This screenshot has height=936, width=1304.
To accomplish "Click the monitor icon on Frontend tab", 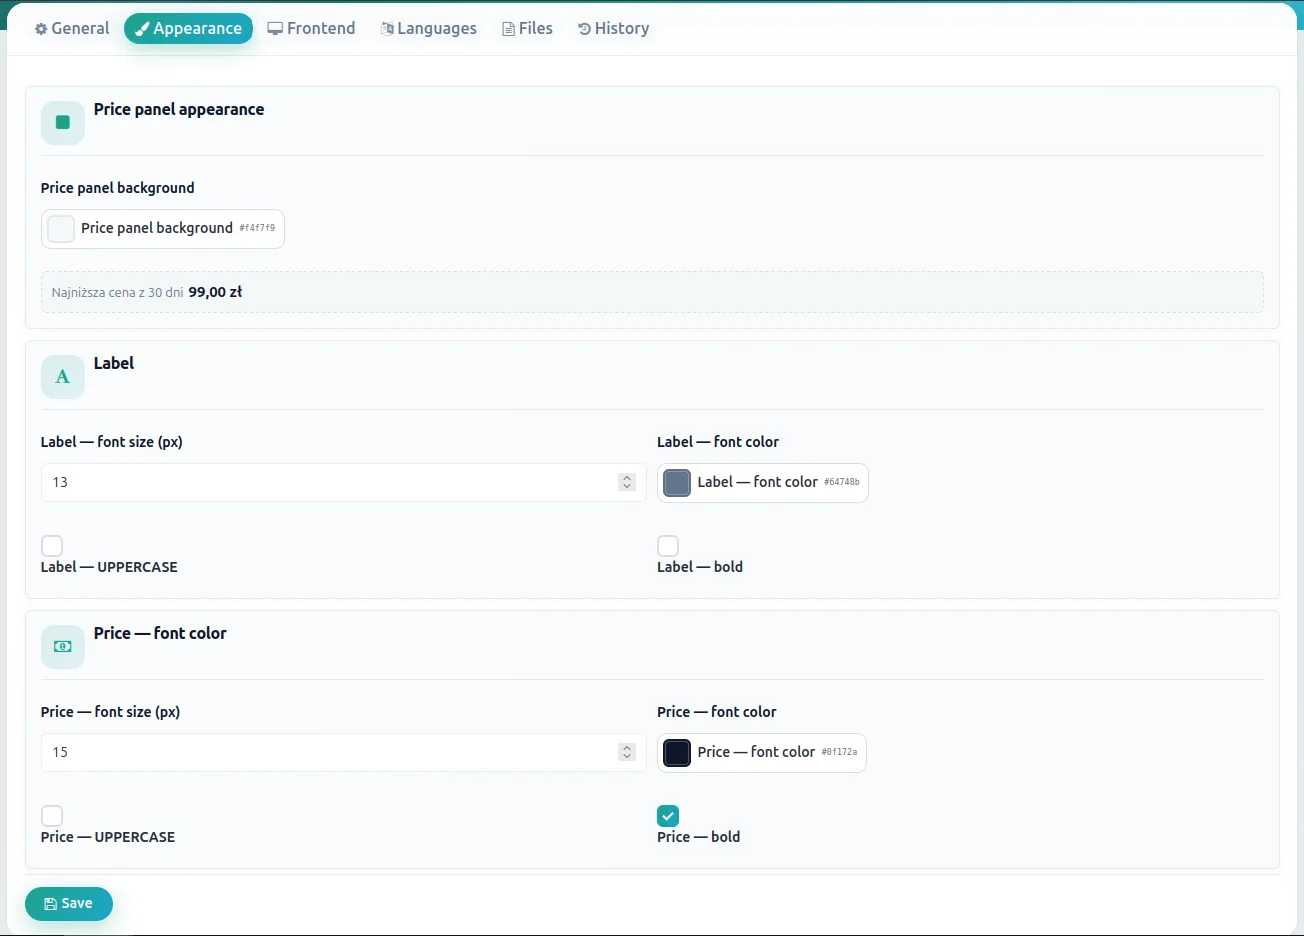I will pos(275,29).
